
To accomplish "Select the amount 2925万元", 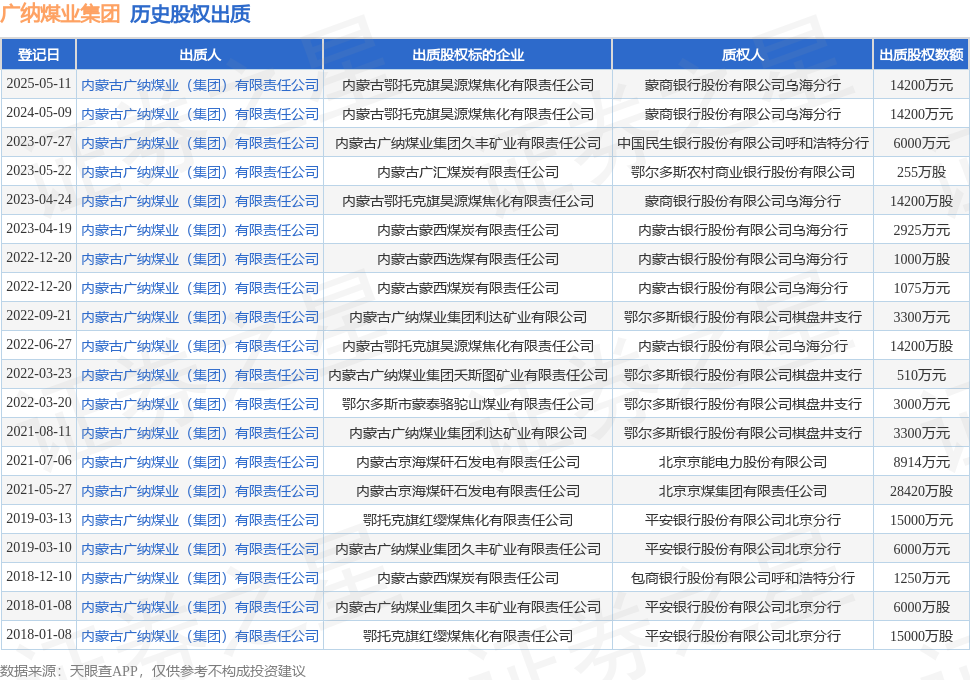I will (921, 230).
